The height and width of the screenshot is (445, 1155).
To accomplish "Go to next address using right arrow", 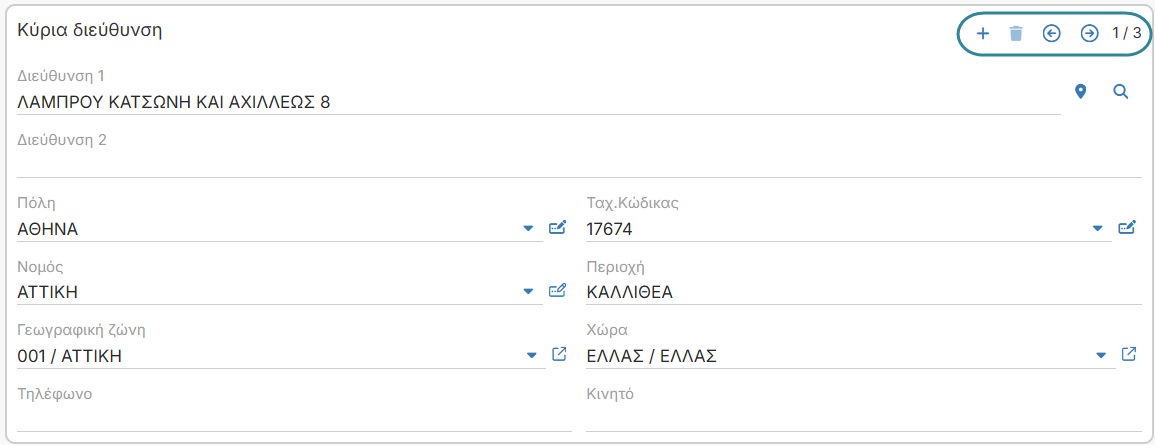I will point(1089,33).
